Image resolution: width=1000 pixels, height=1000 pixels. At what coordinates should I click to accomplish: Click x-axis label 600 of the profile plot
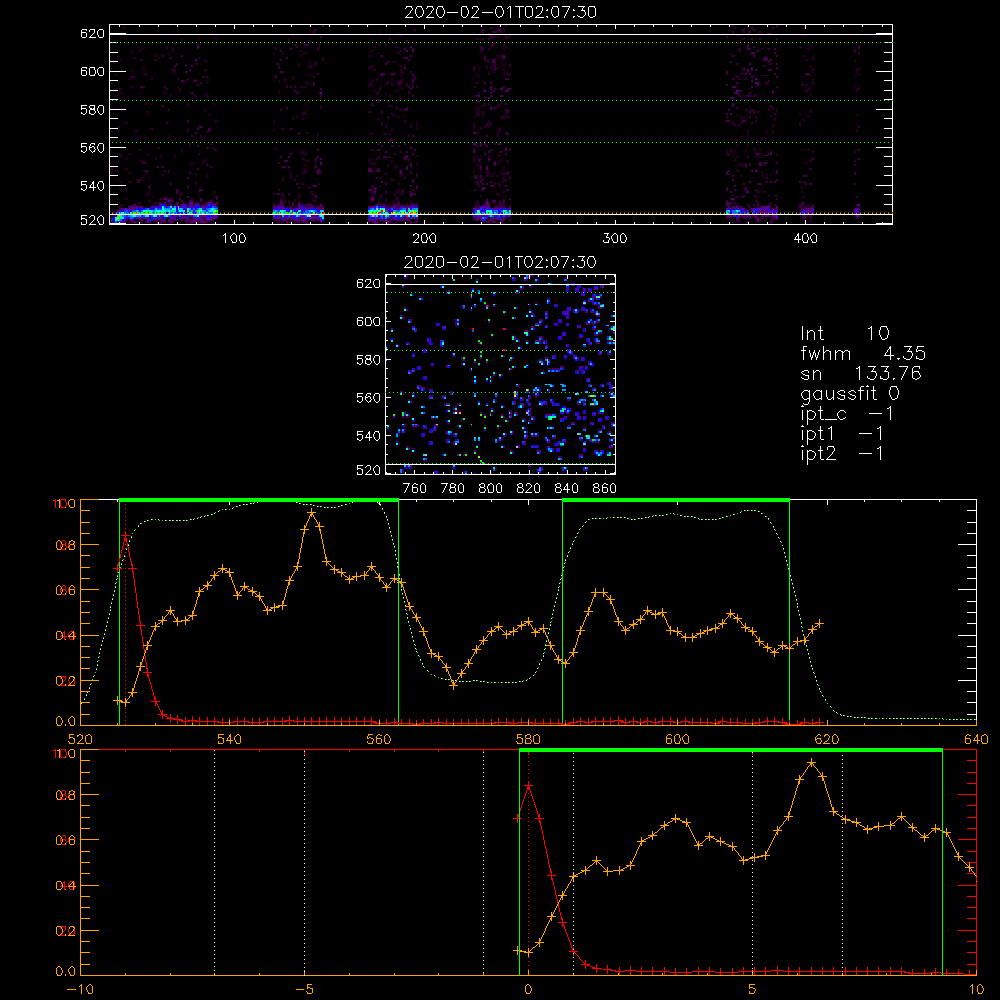pyautogui.click(x=677, y=740)
